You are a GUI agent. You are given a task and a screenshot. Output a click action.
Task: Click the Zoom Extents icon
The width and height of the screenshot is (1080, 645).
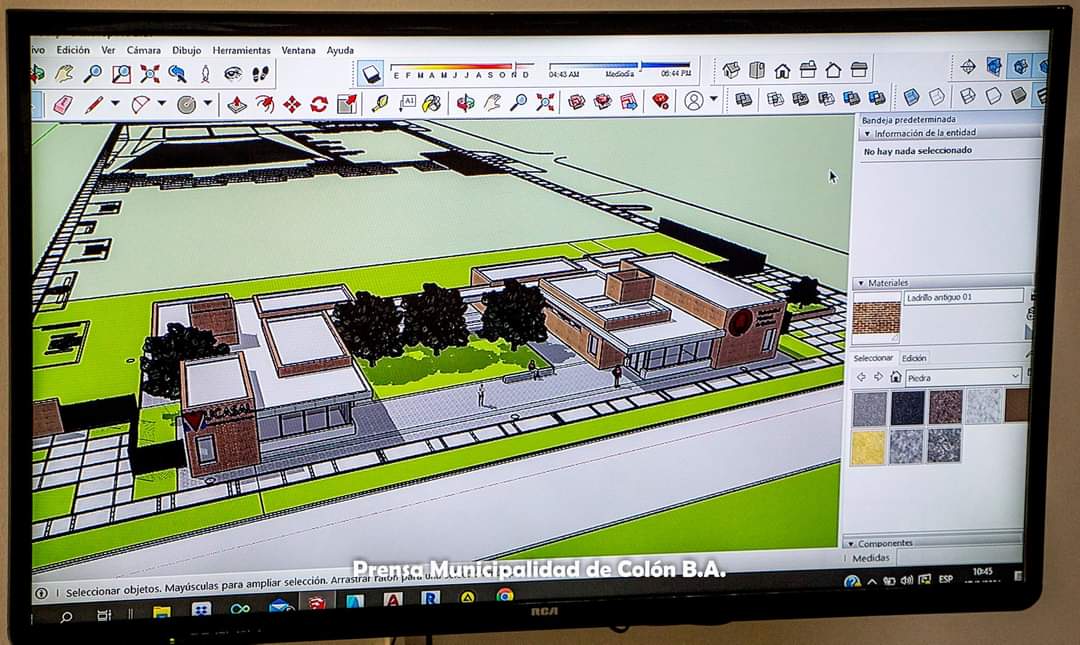tap(150, 74)
